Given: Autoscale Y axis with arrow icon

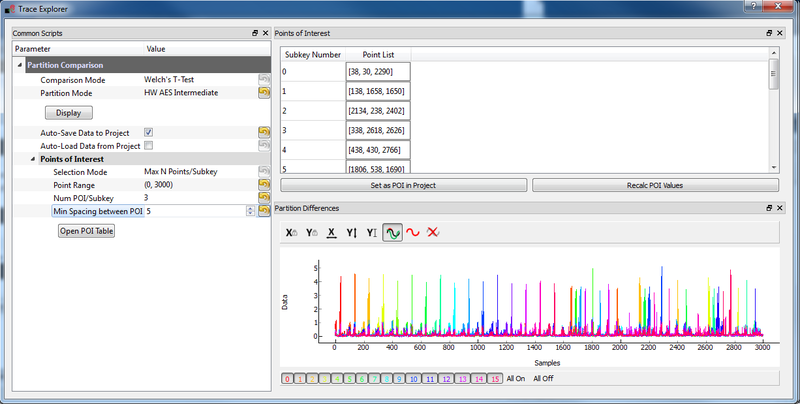Looking at the screenshot, I should [x=352, y=233].
